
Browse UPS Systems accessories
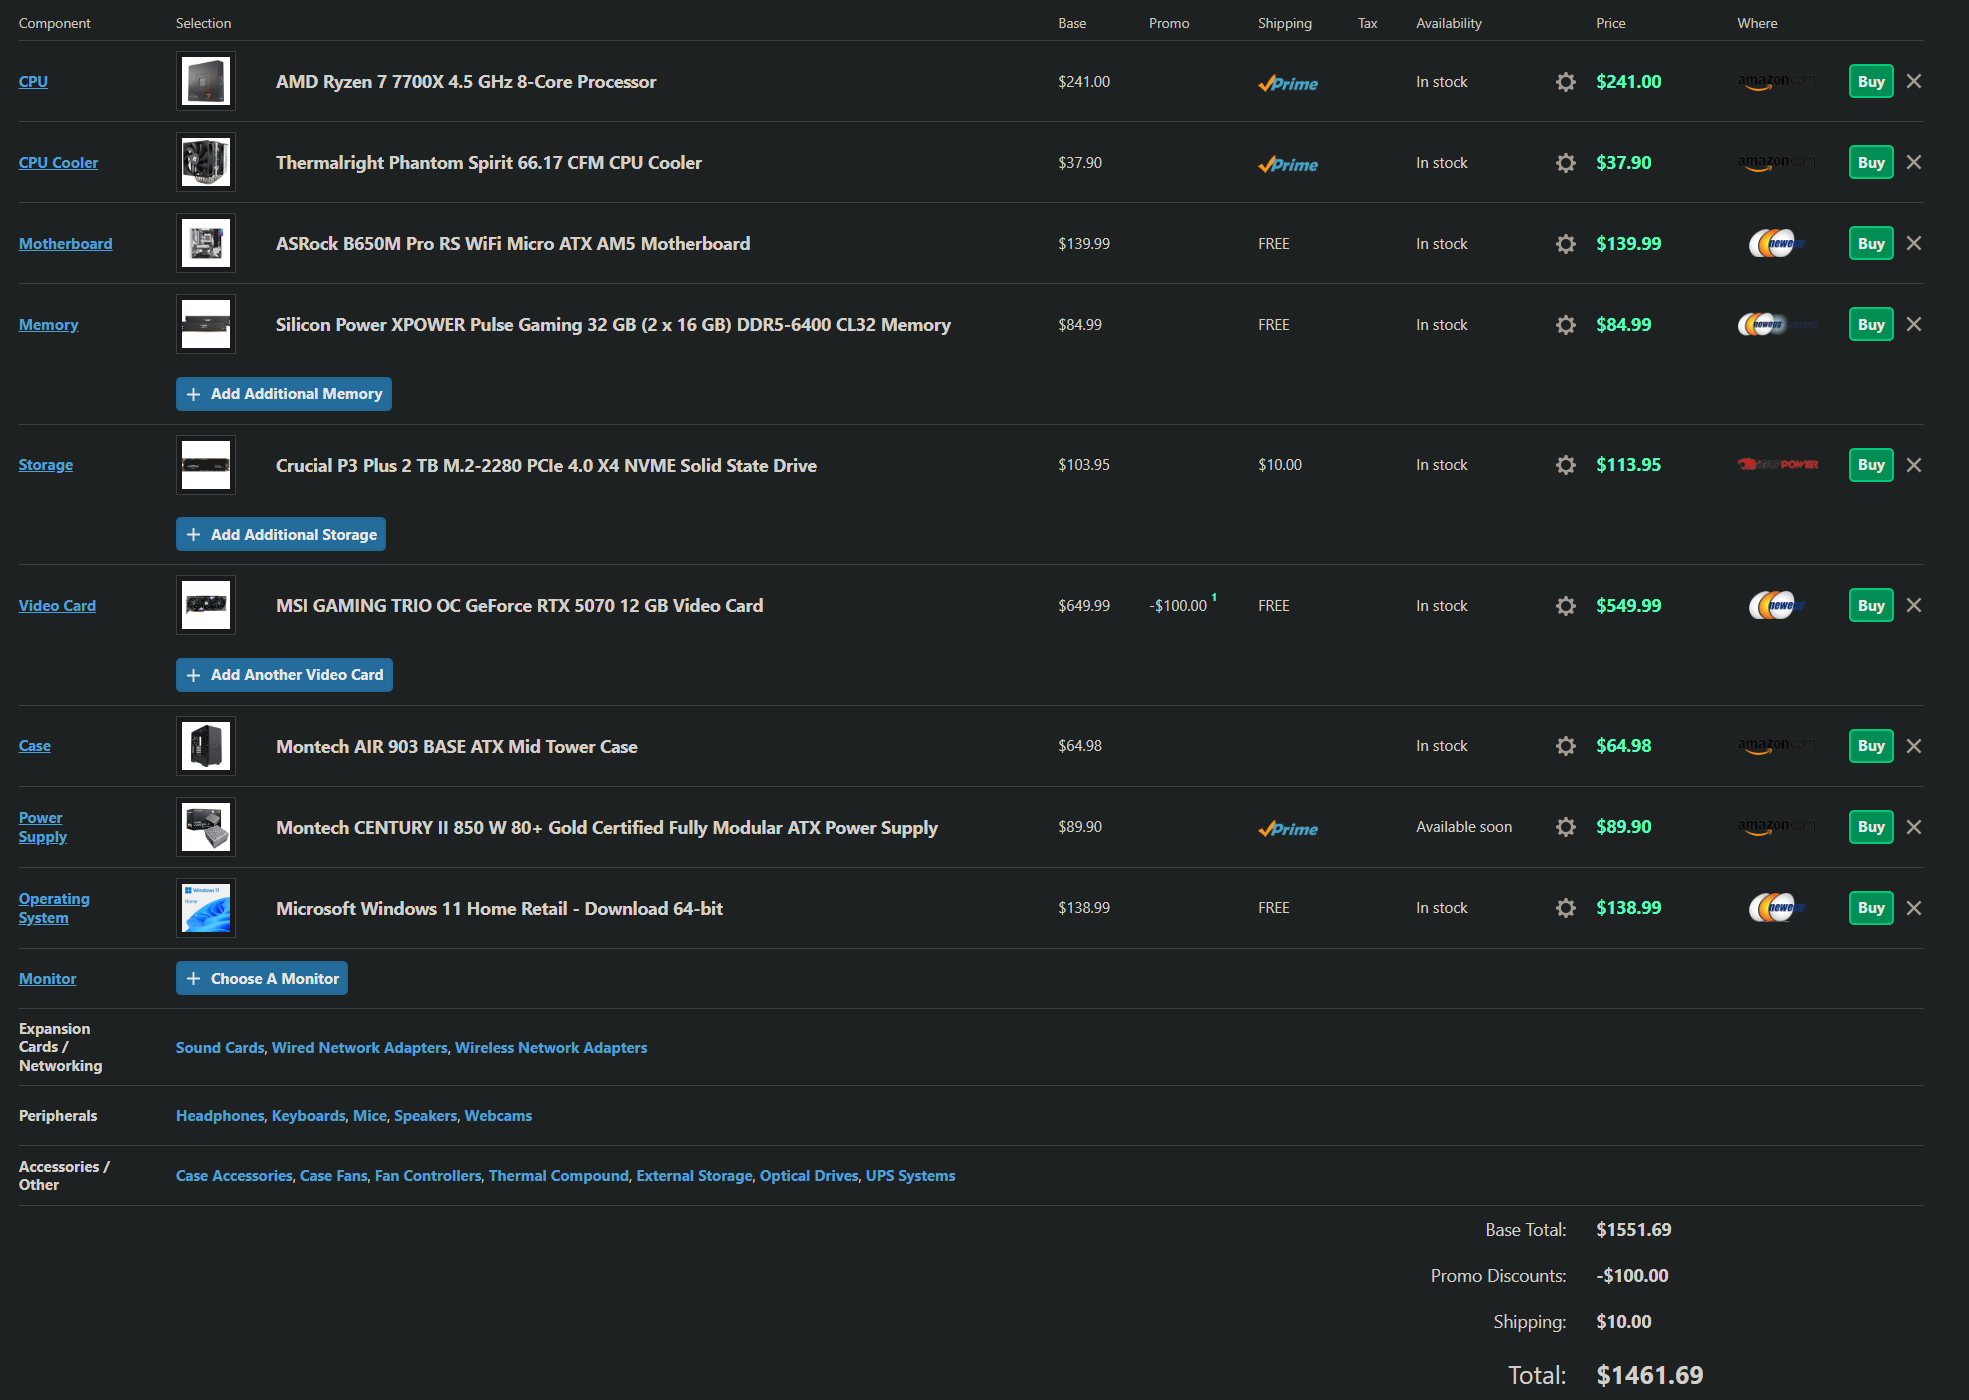click(x=910, y=1176)
